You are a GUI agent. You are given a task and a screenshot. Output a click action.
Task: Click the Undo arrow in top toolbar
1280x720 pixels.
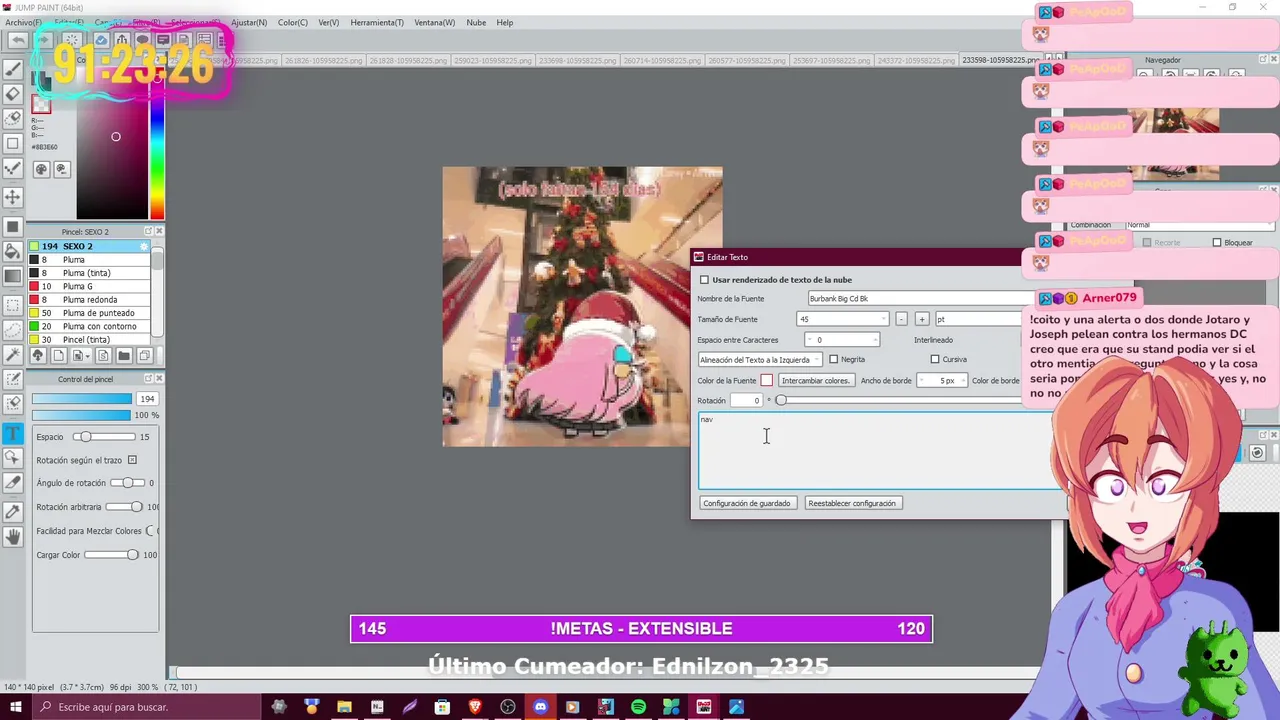[x=19, y=40]
